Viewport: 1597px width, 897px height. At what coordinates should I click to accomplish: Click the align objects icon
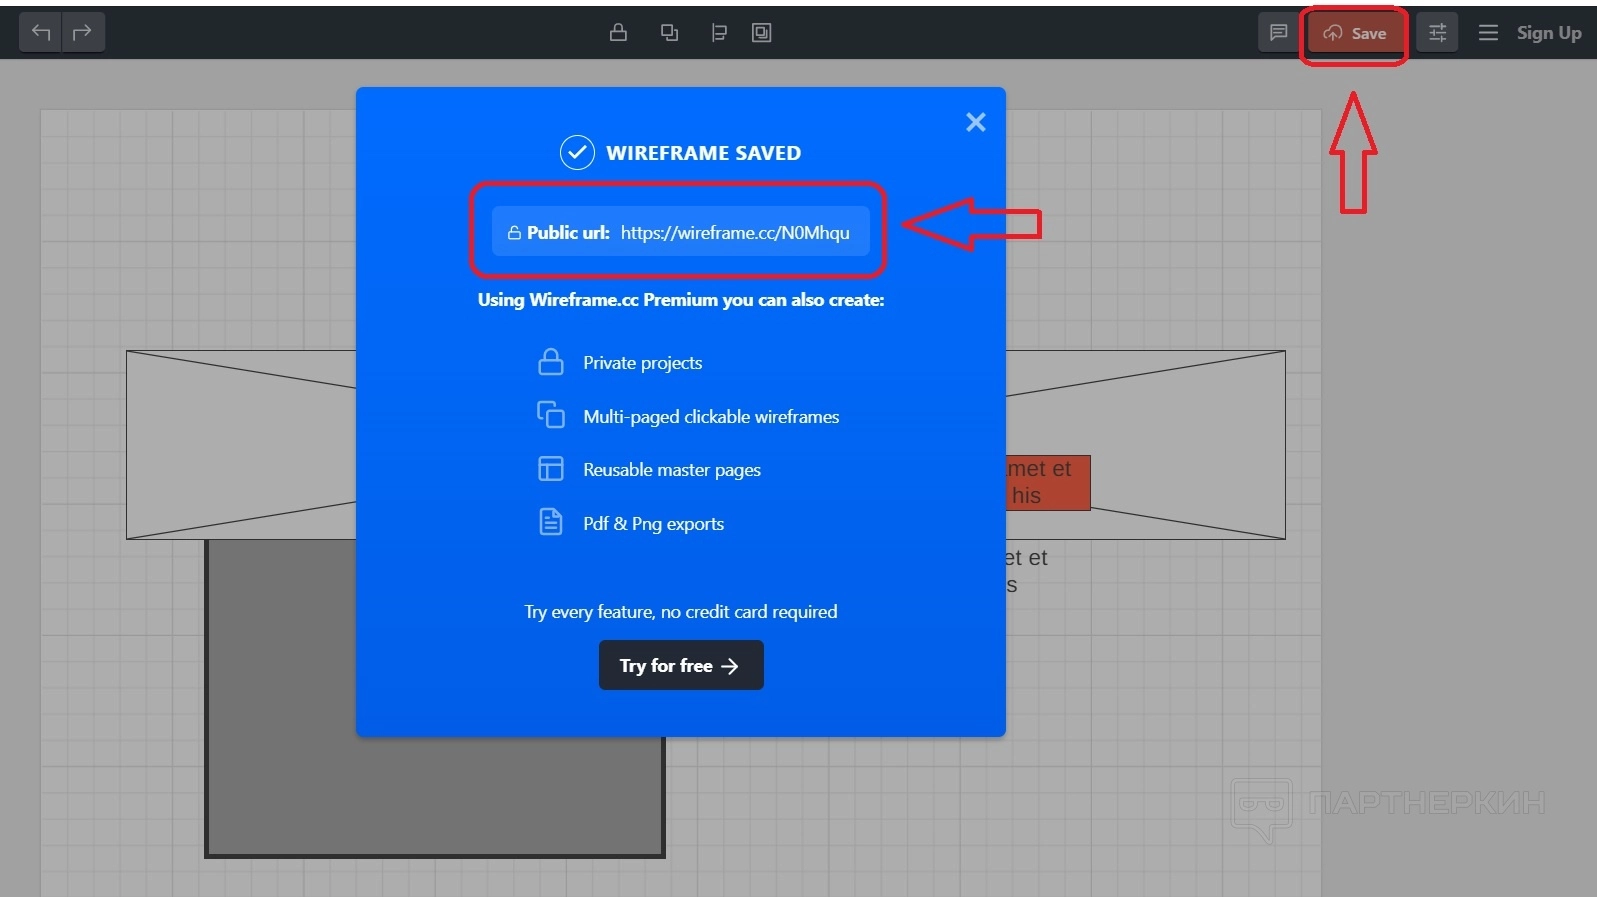pos(719,33)
